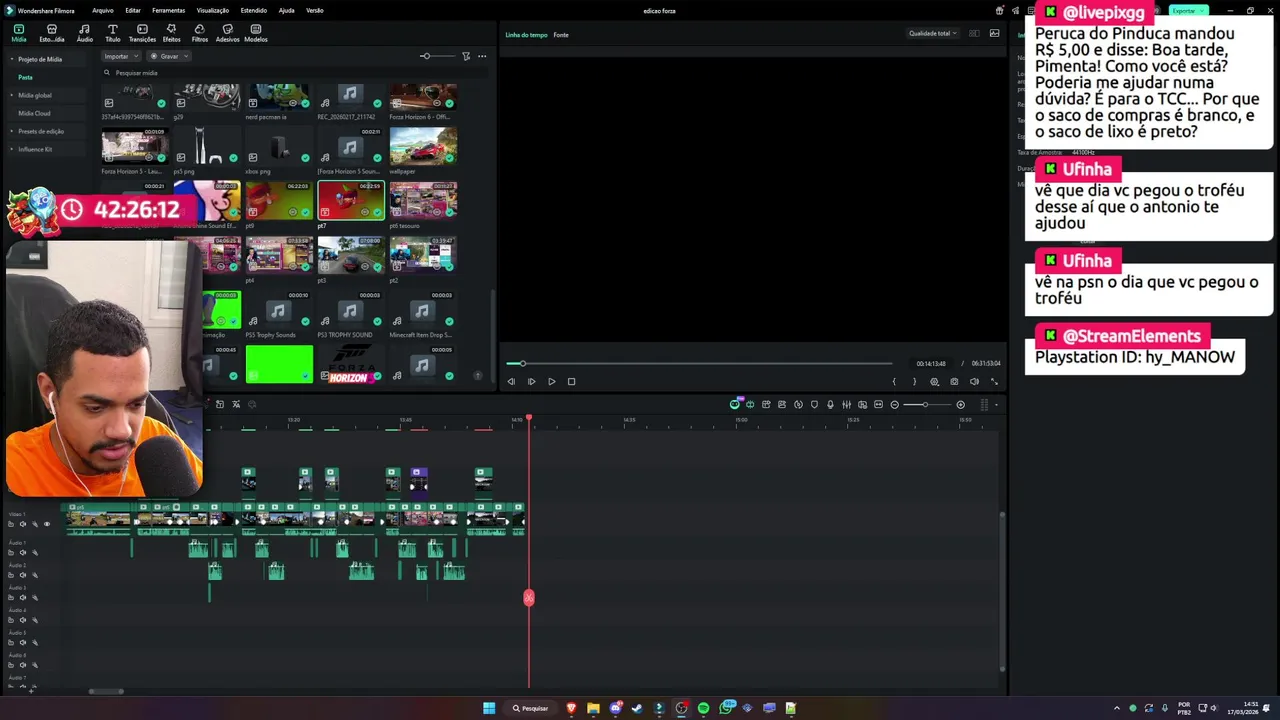Open the Ferramentas menu
The width and height of the screenshot is (1280, 720).
168,10
